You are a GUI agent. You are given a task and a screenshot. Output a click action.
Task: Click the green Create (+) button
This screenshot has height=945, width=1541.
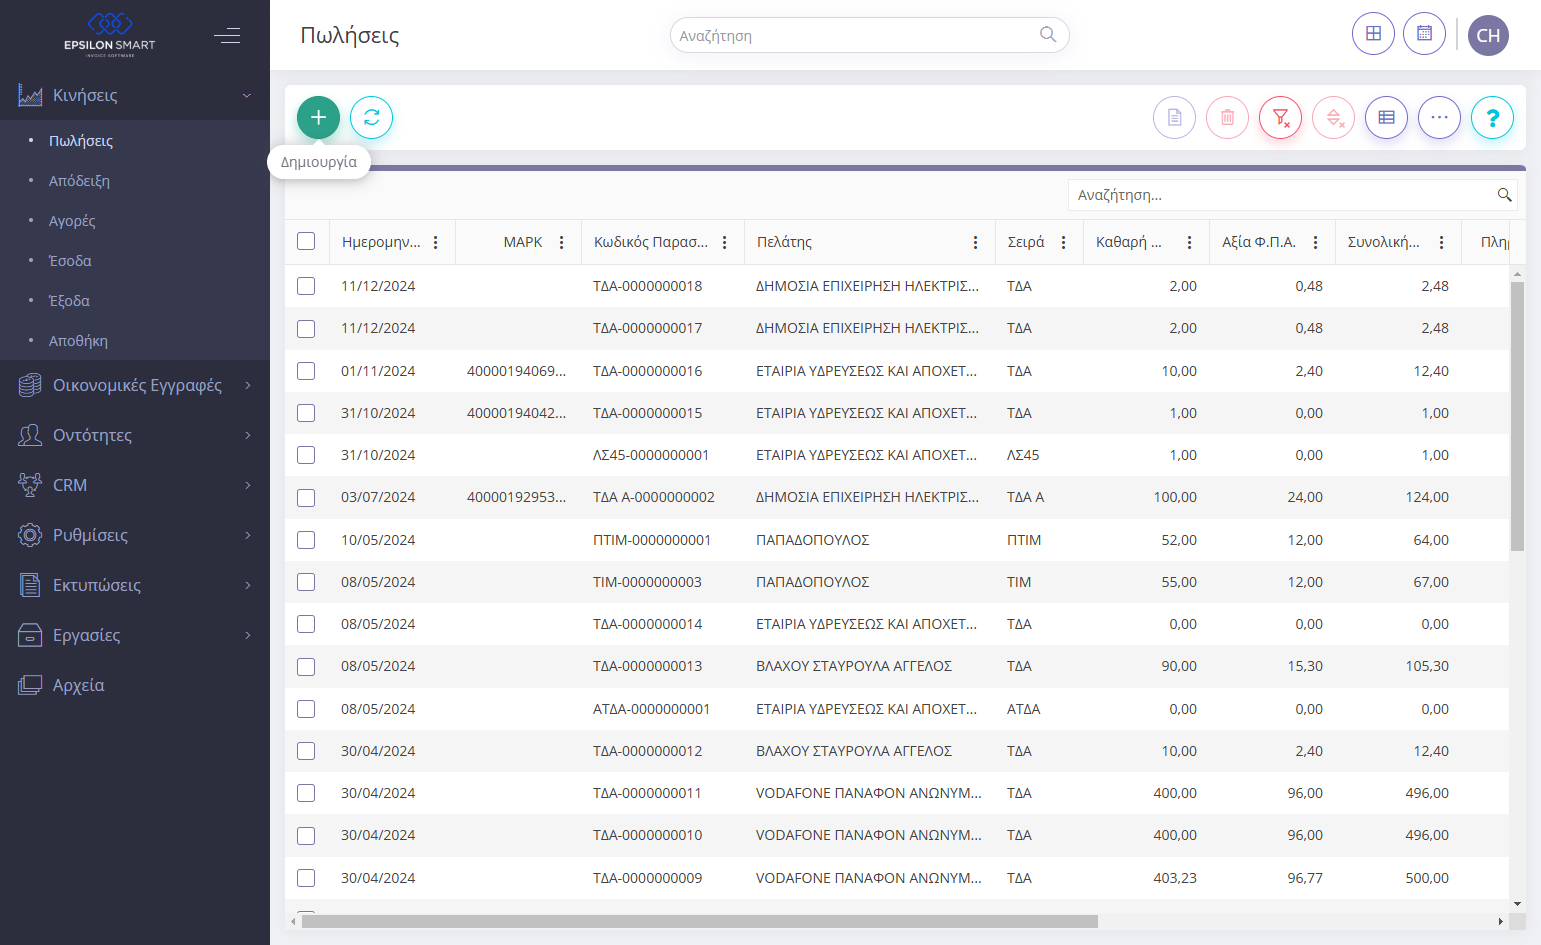(318, 118)
